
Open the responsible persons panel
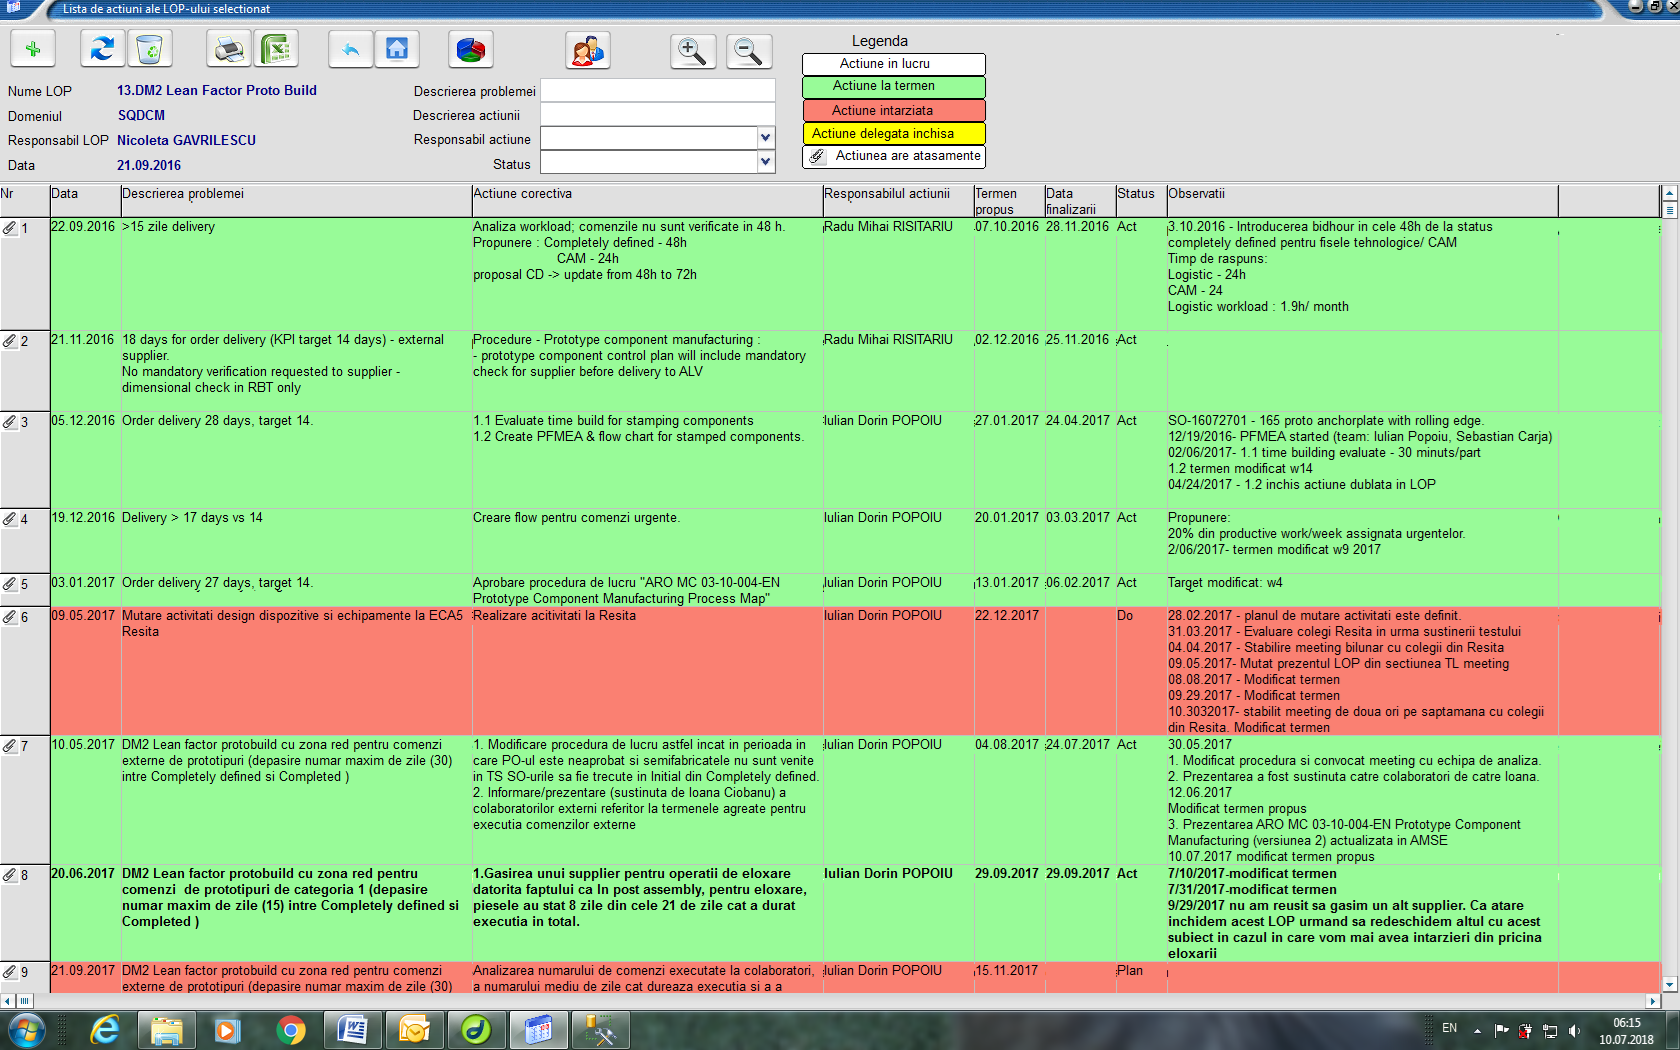(588, 48)
